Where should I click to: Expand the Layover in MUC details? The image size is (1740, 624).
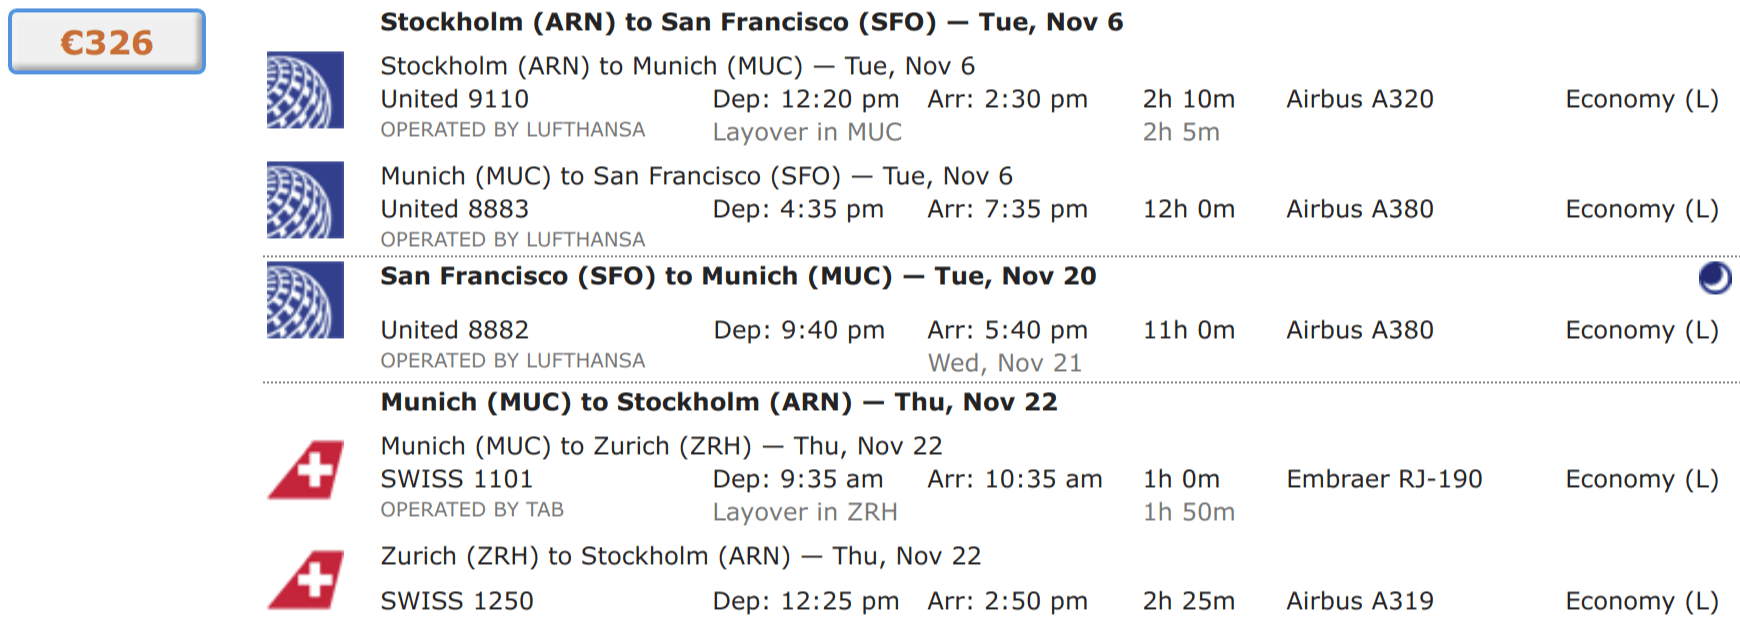point(807,131)
